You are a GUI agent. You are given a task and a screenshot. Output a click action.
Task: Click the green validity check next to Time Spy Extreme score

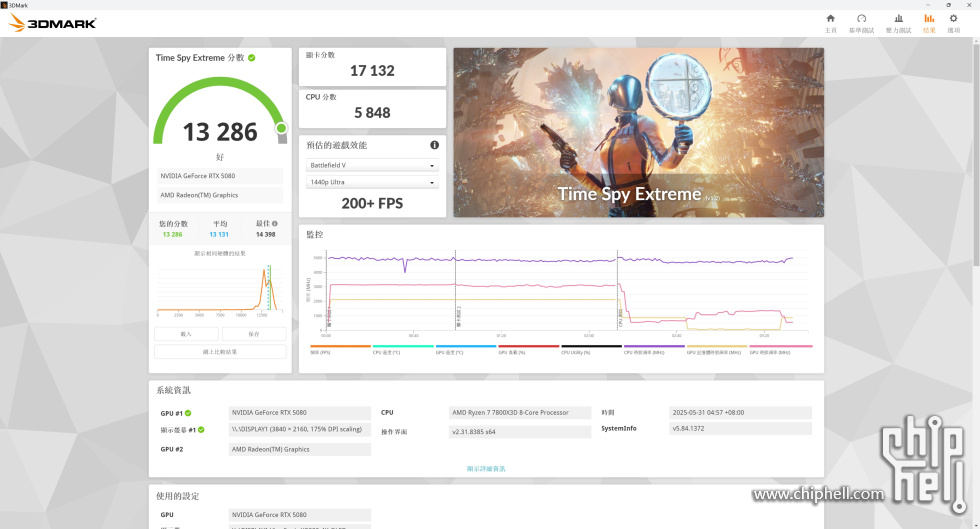click(x=252, y=58)
